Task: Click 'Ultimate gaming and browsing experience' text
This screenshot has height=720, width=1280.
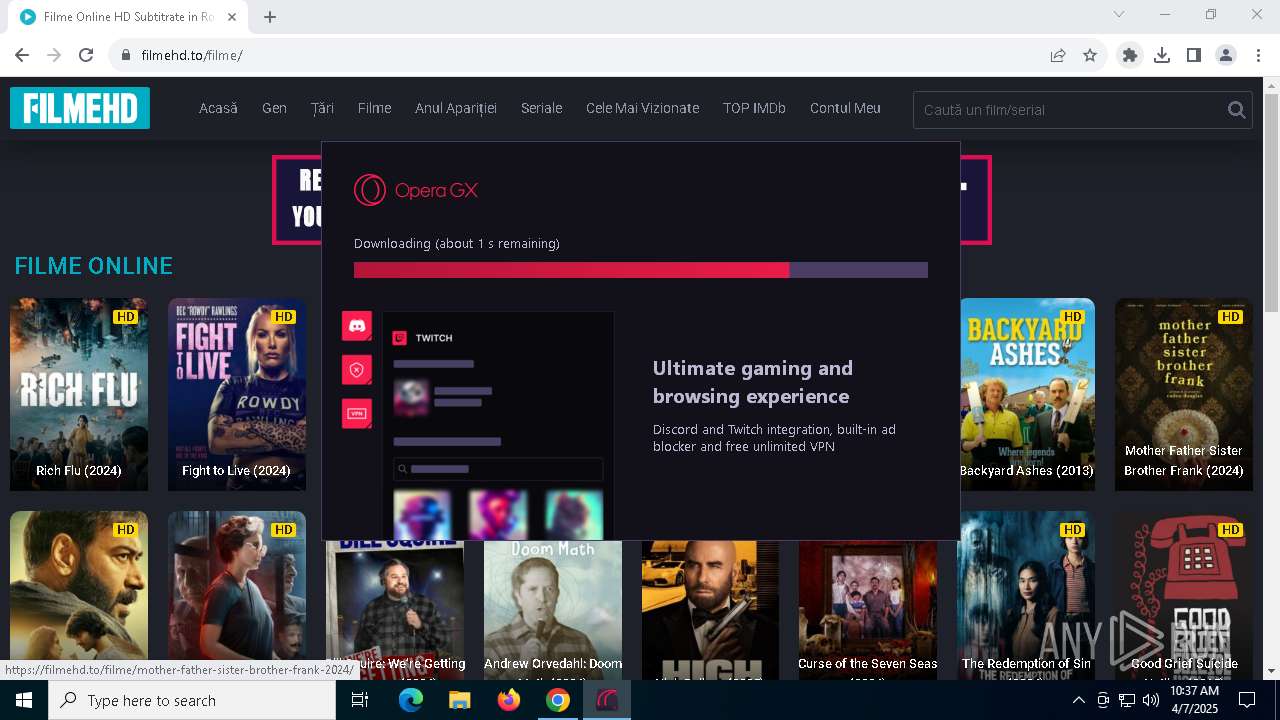Action: 753,382
